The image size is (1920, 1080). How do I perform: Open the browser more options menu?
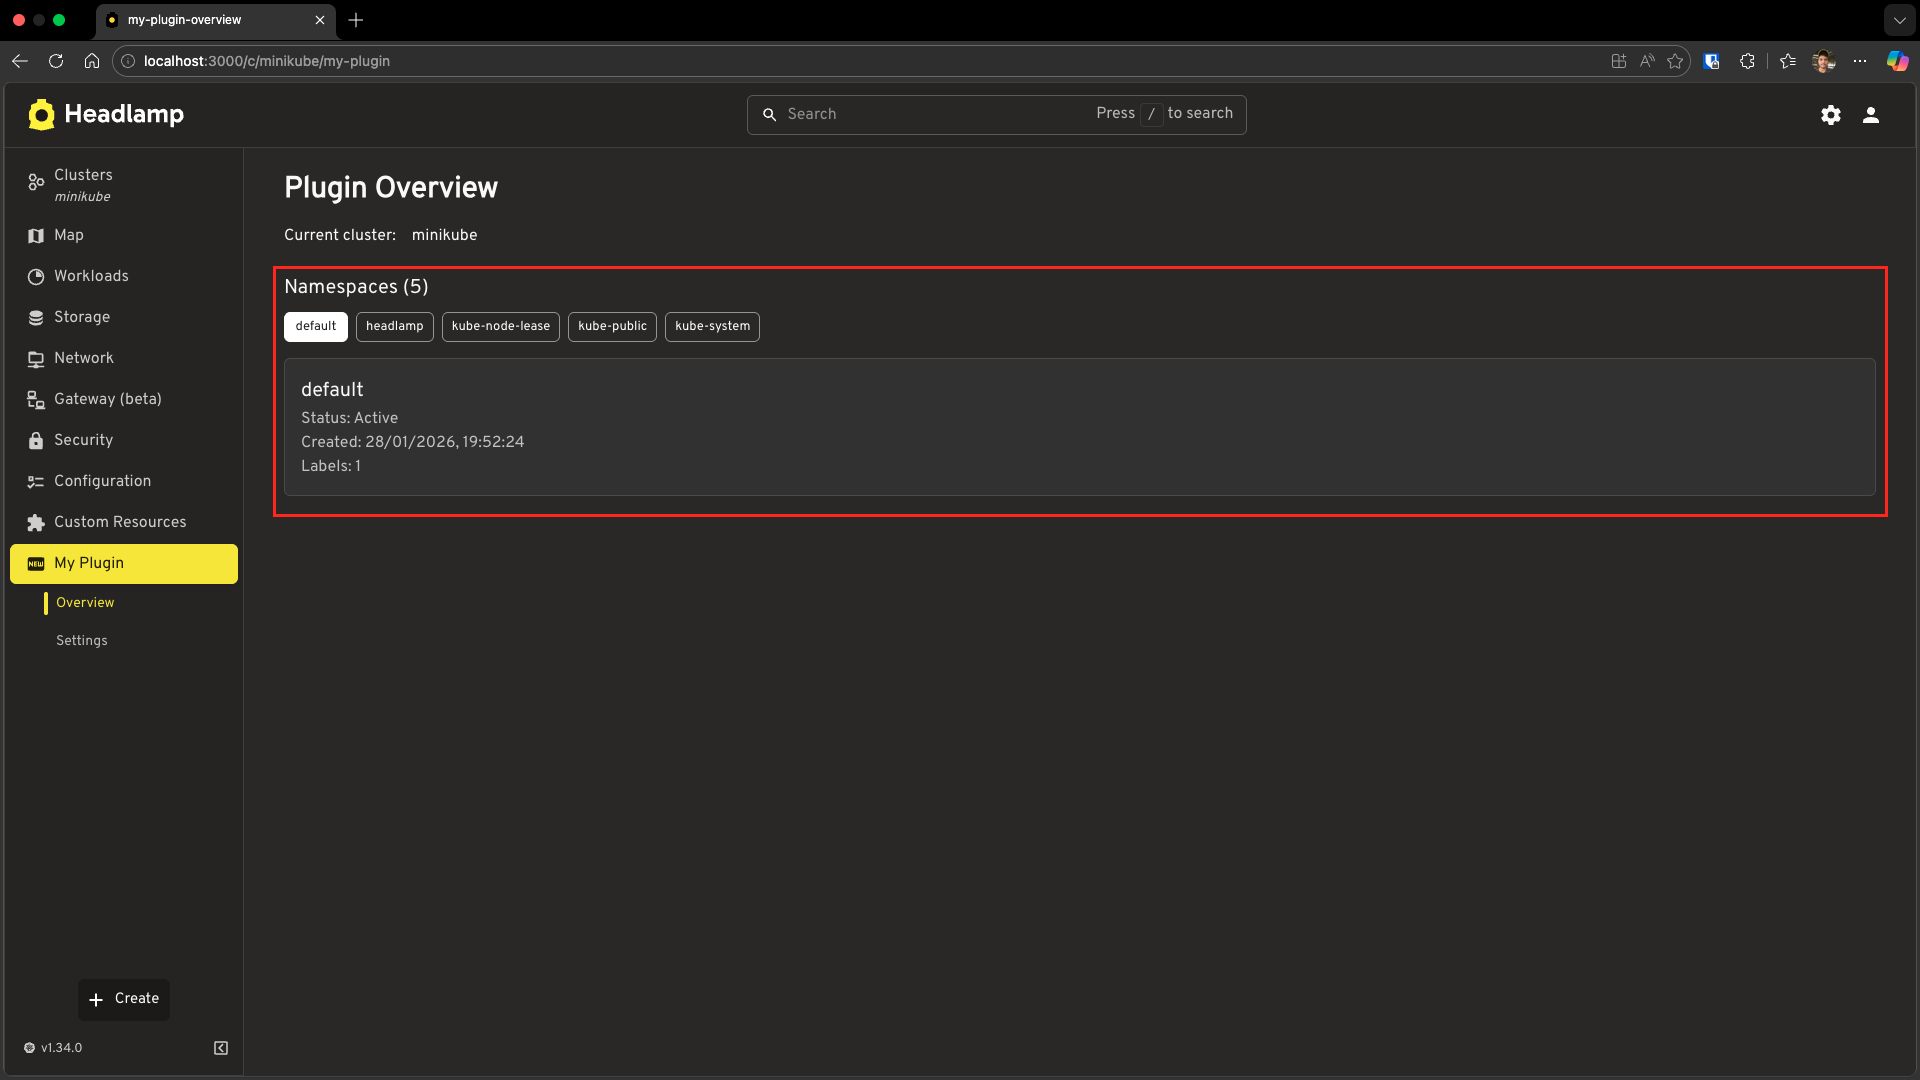[x=1860, y=61]
